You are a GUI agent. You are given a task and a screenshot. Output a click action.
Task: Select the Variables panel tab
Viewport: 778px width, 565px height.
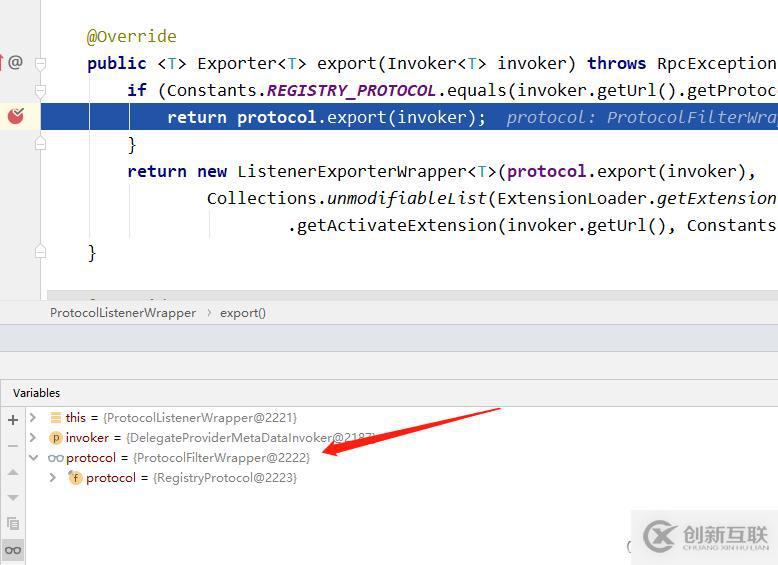tap(37, 393)
